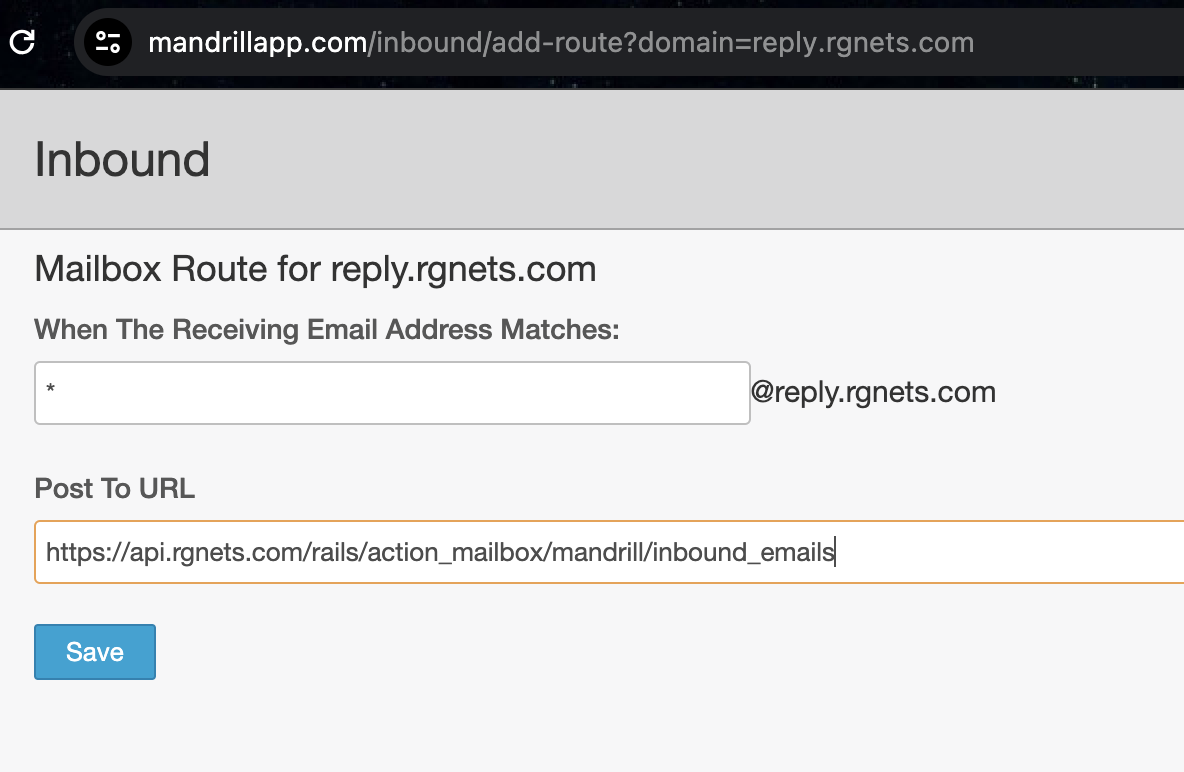This screenshot has width=1184, height=772.
Task: Reload the current page
Action: pos(22,42)
